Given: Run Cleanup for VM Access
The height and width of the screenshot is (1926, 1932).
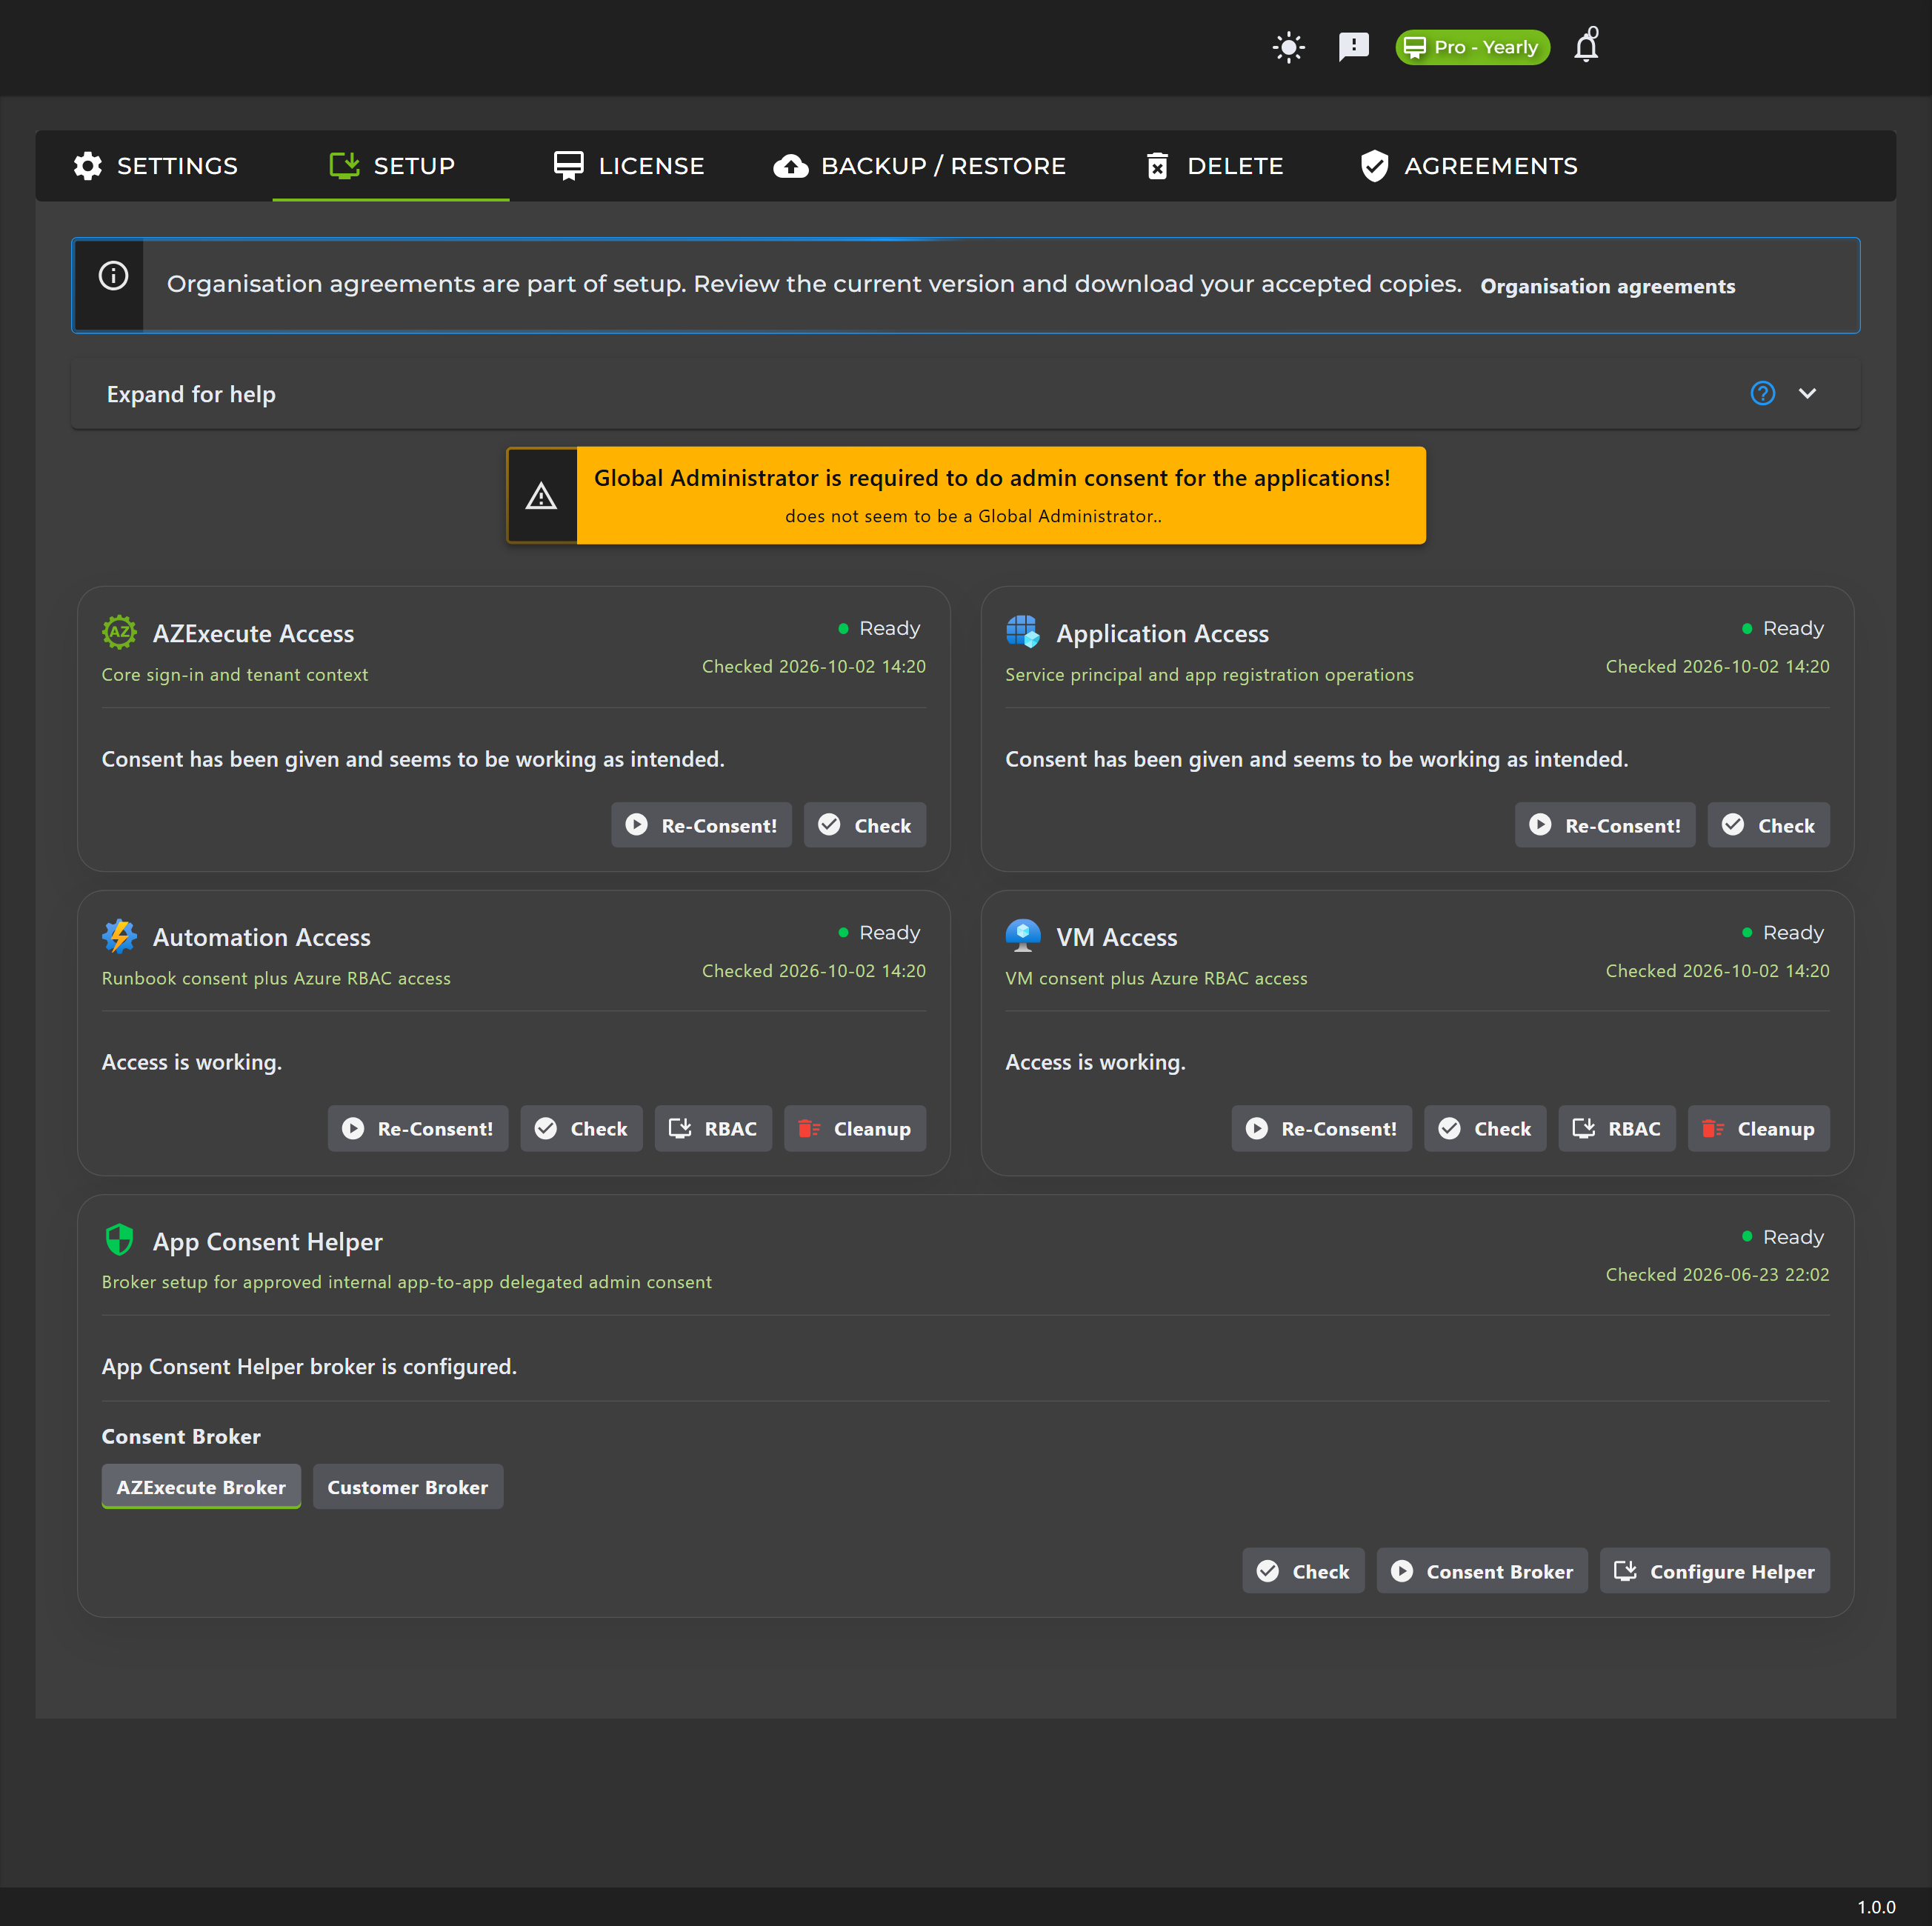Looking at the screenshot, I should coord(1758,1128).
